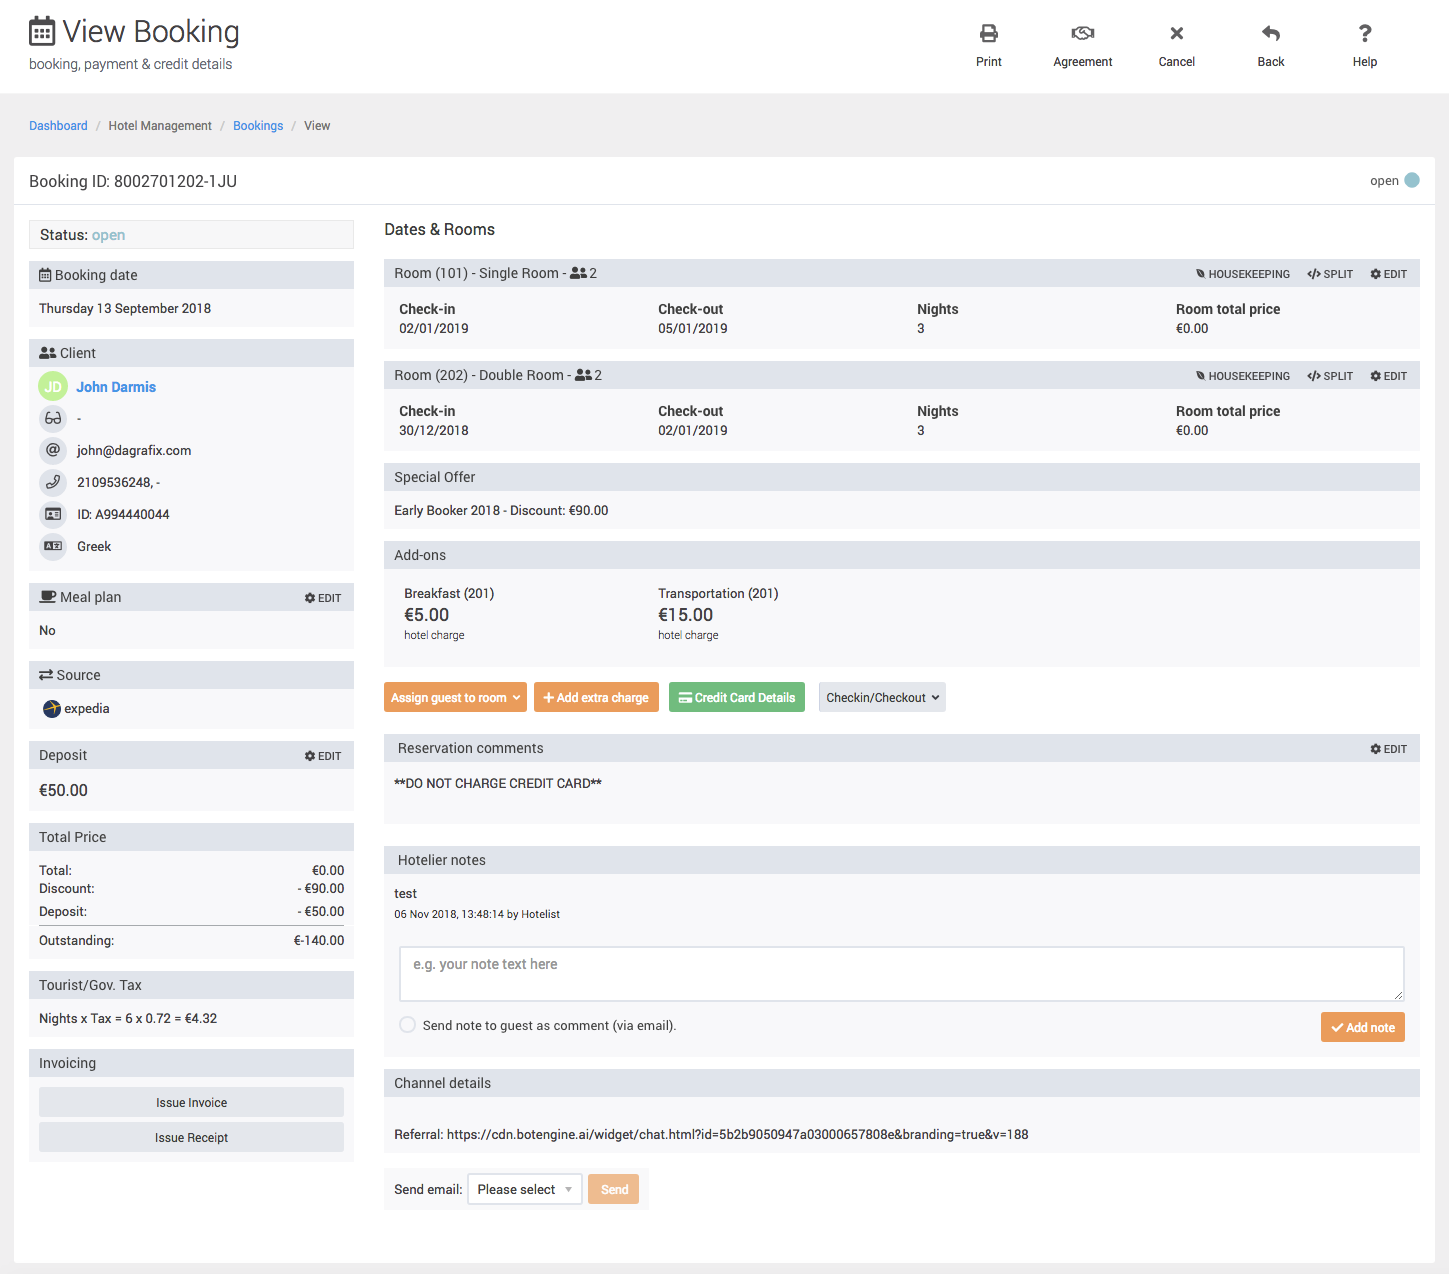Click the phone number 2109536248
The height and width of the screenshot is (1274, 1449).
(x=114, y=483)
